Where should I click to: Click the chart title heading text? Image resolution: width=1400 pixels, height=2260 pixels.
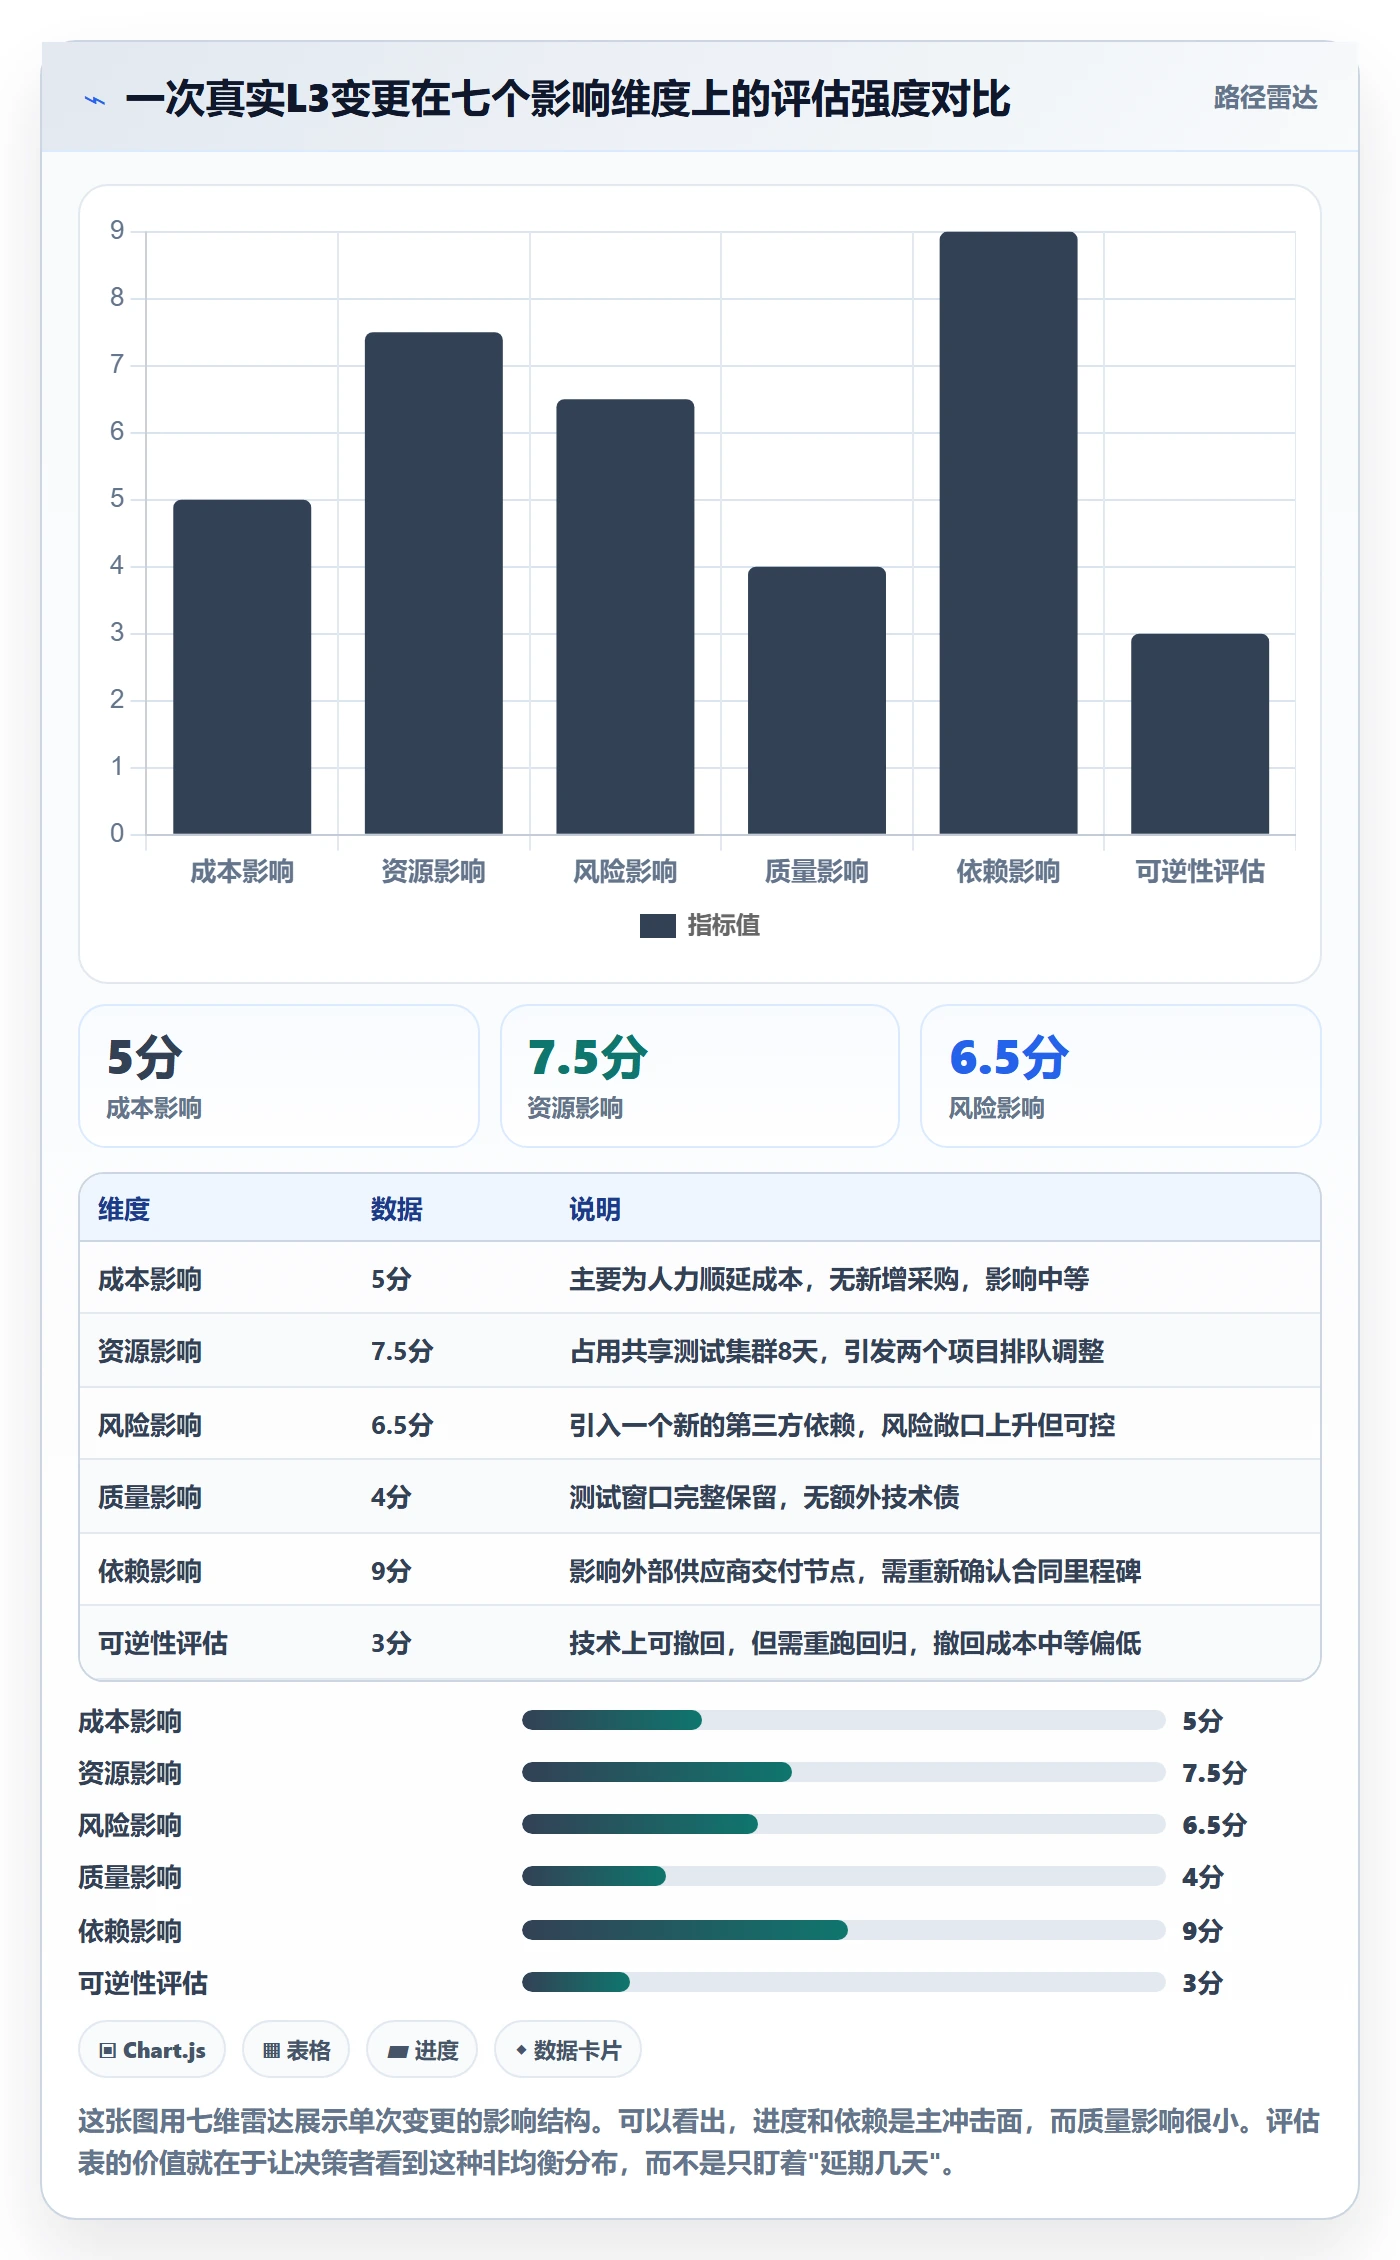point(568,99)
